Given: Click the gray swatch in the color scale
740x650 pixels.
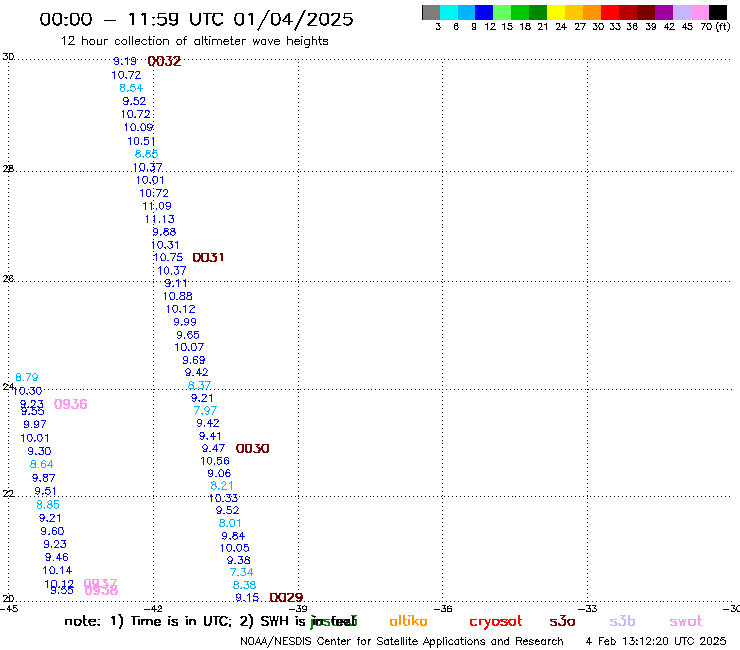Looking at the screenshot, I should [431, 12].
